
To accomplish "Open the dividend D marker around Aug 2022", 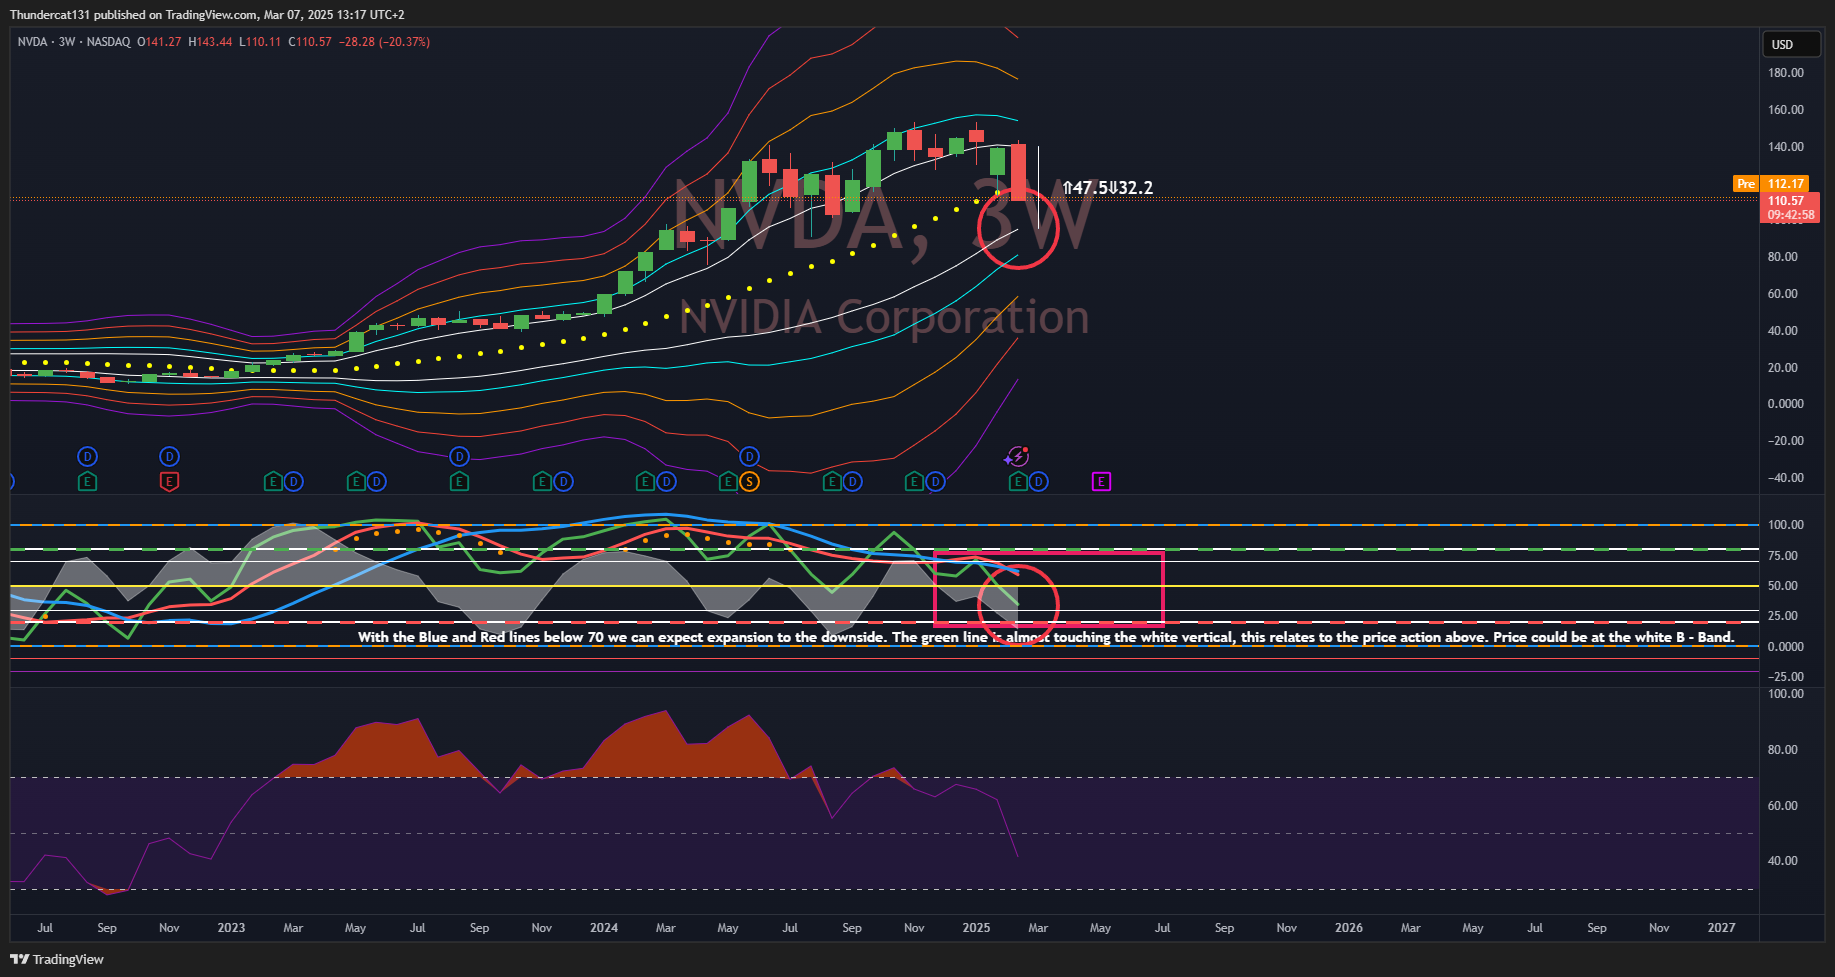I will point(87,457).
